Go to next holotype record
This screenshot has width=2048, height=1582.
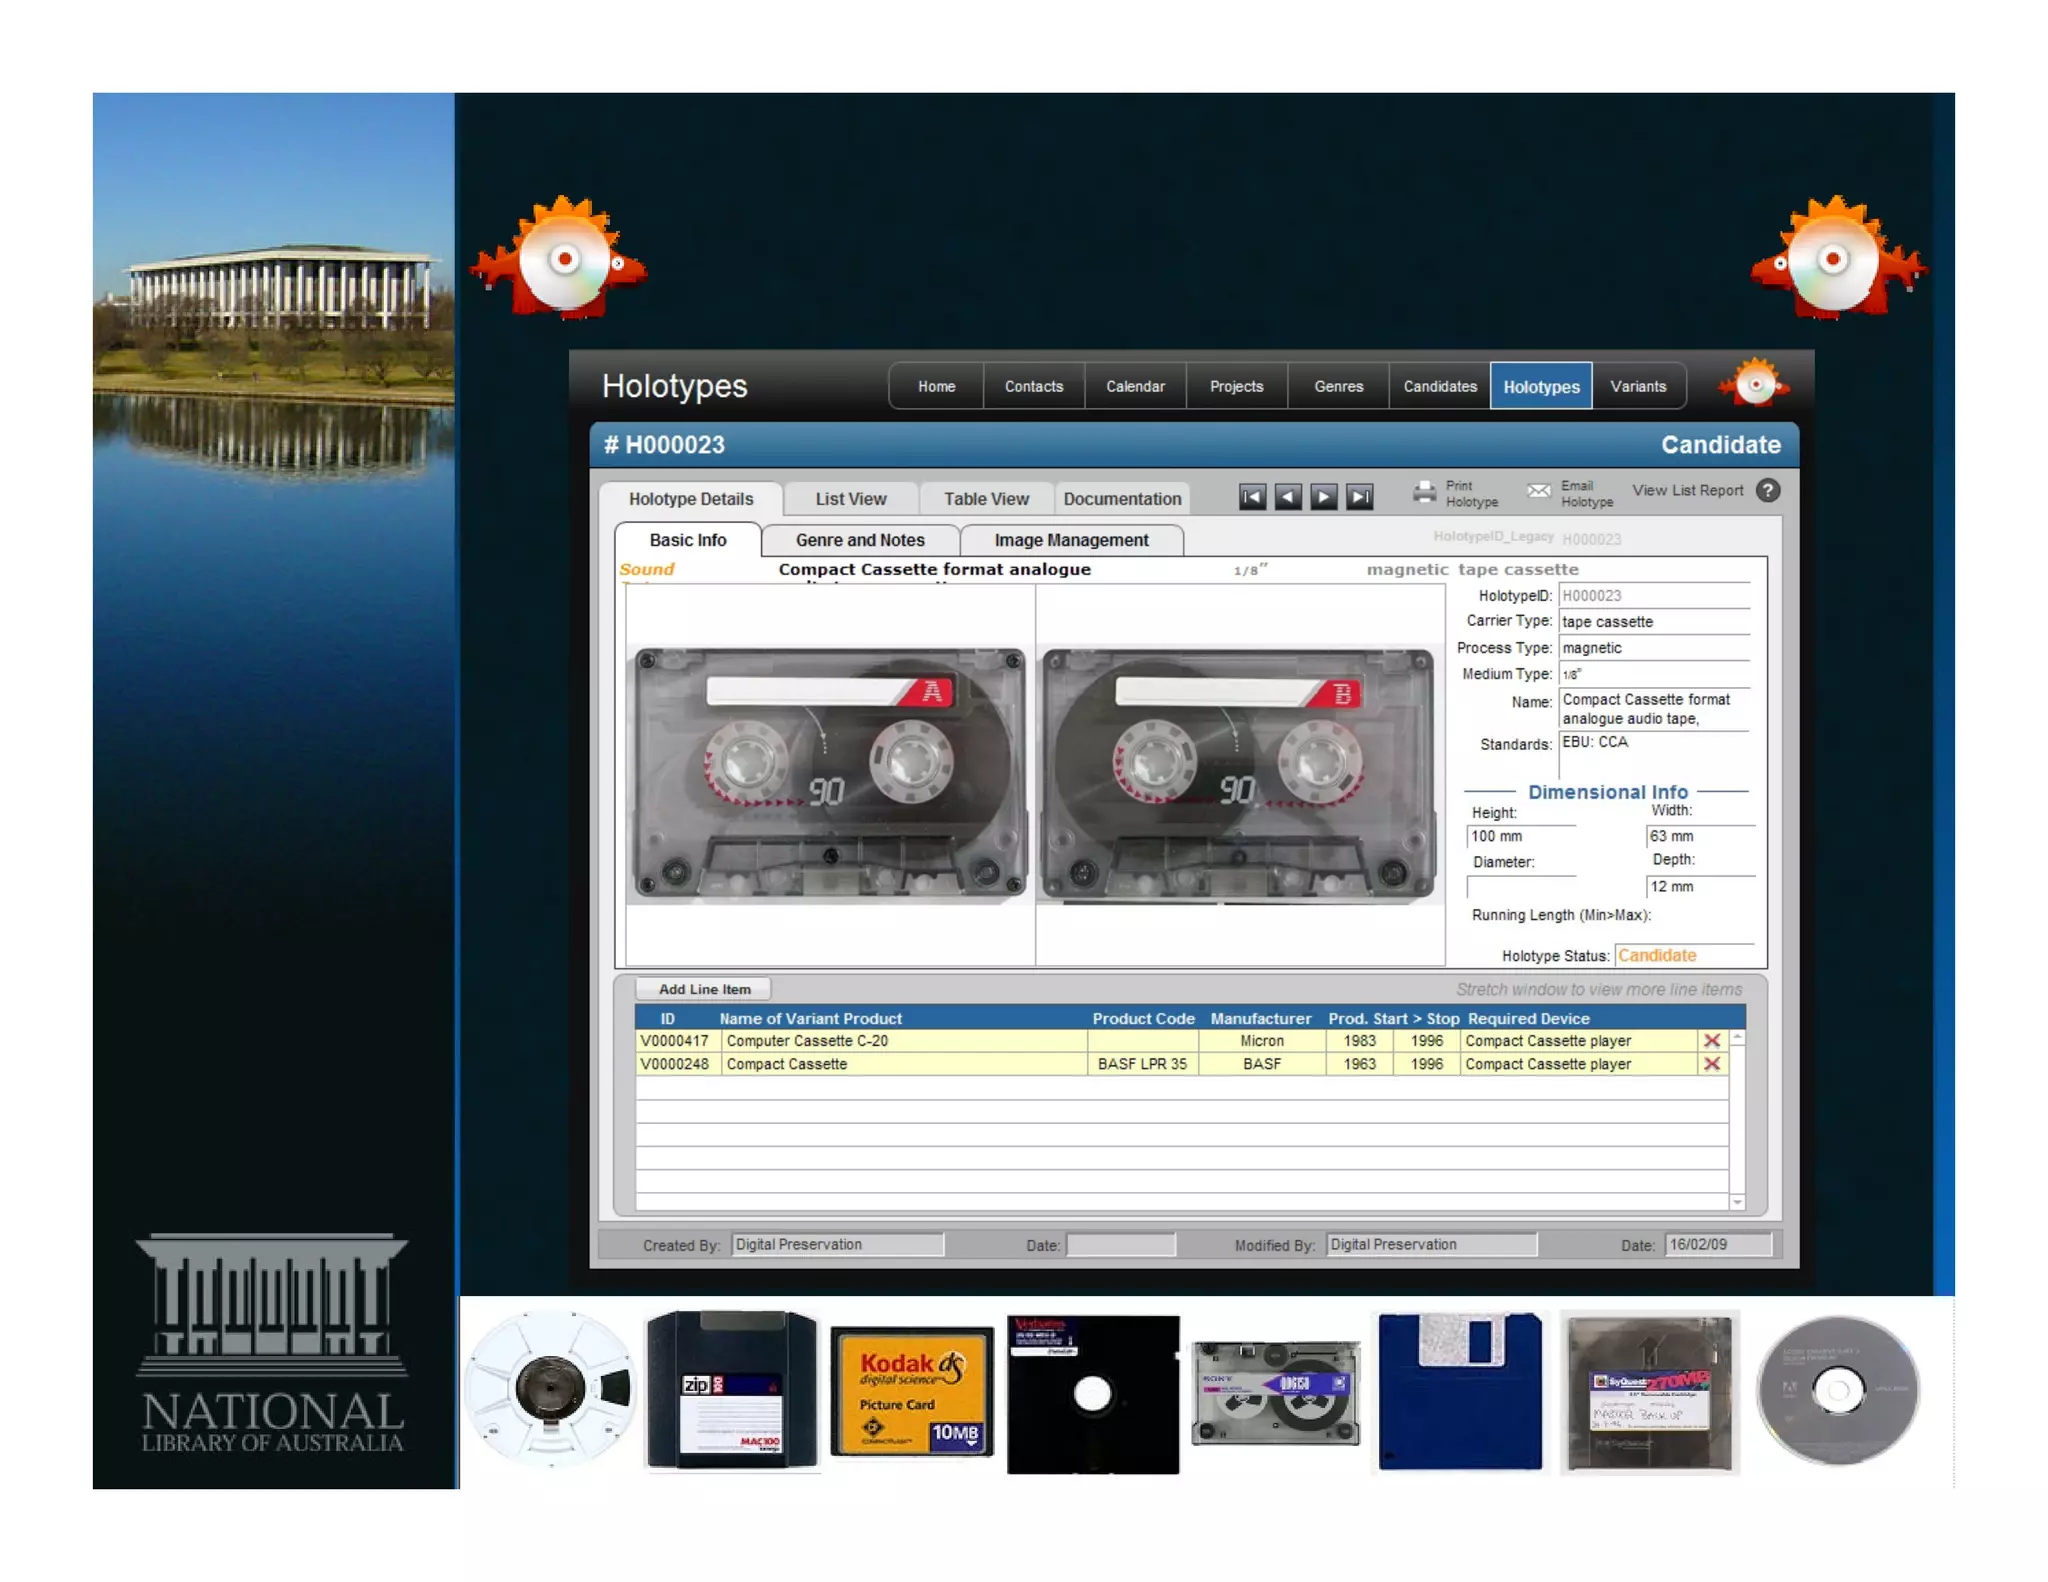(1323, 496)
